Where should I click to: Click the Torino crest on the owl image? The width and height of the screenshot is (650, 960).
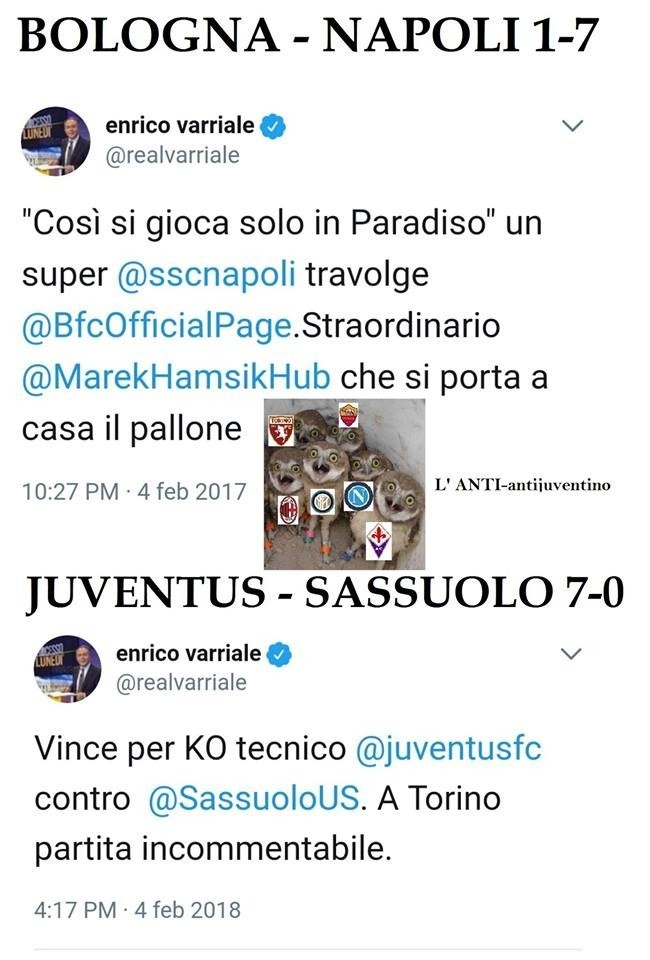281,430
